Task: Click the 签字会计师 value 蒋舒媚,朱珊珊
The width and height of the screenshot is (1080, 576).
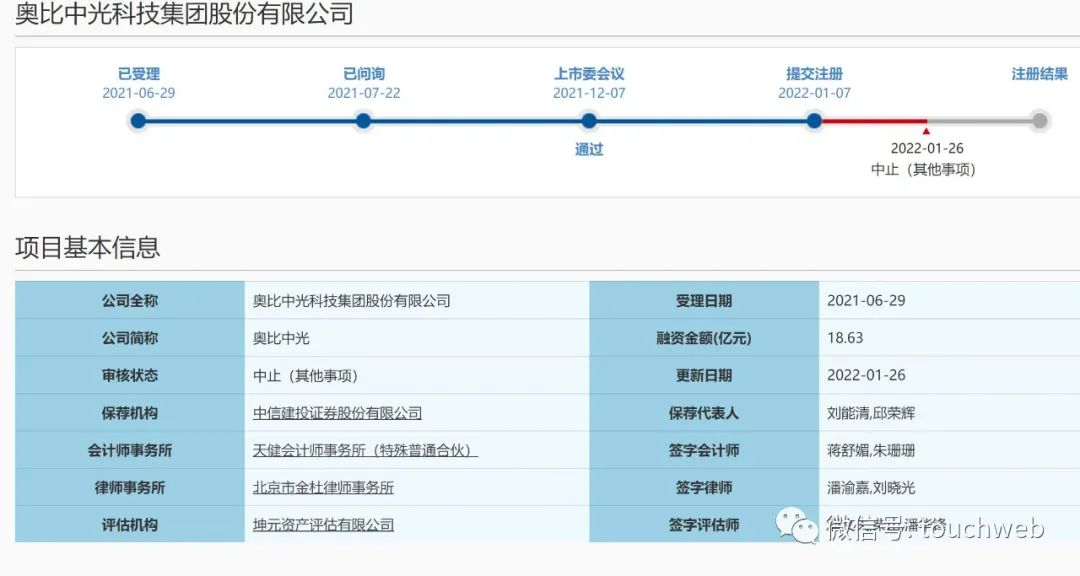Action: (871, 450)
